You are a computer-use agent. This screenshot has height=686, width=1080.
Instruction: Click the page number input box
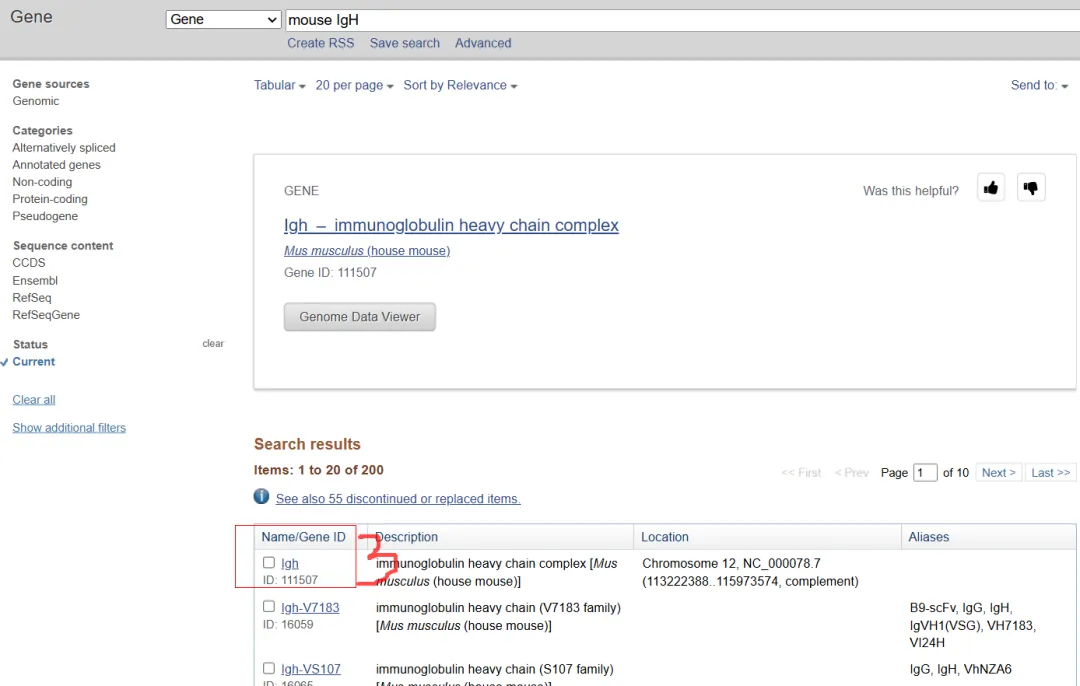[x=925, y=472]
